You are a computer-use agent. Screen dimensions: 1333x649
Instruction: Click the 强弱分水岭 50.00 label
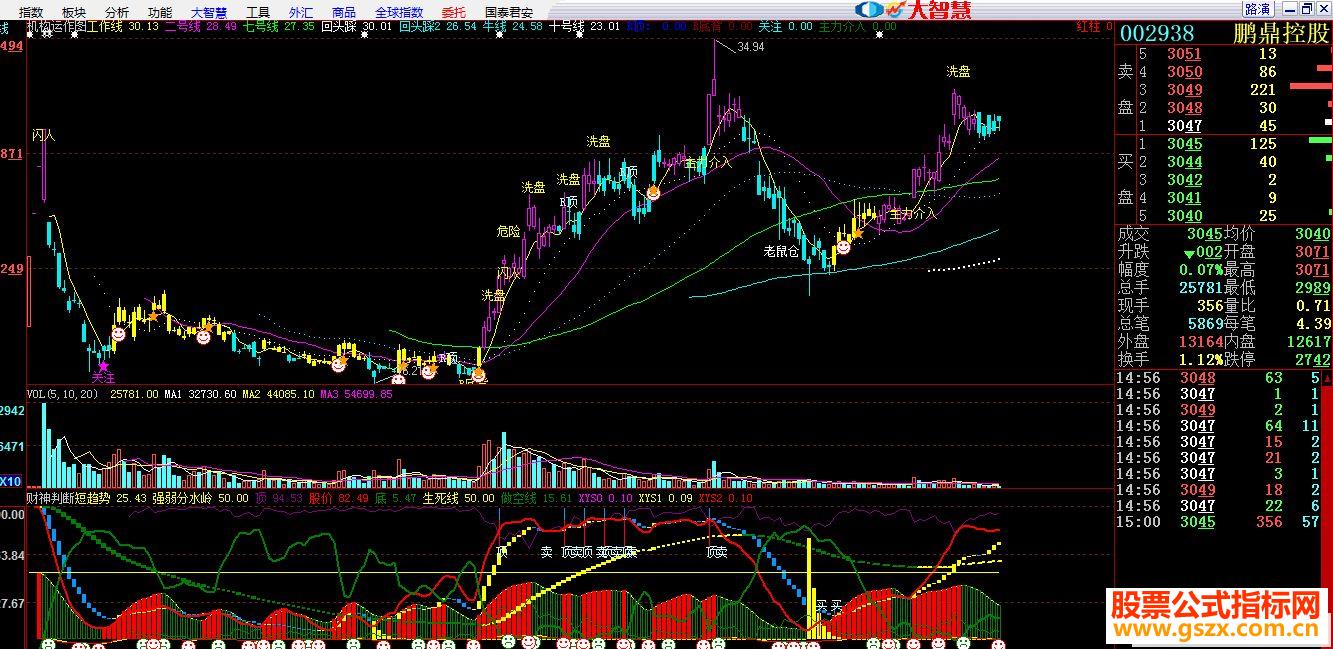coord(200,497)
